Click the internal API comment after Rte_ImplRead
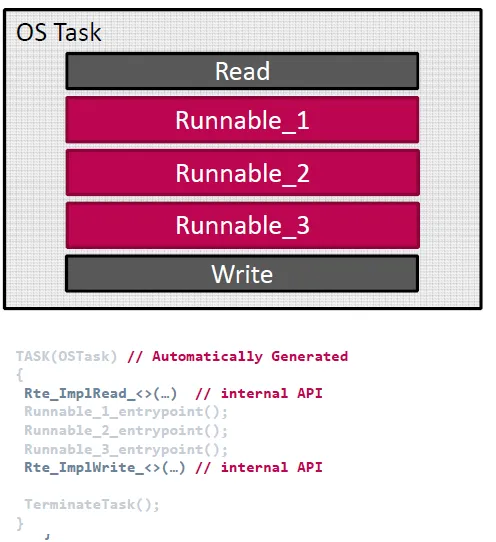Image resolution: width=496 pixels, height=542 pixels. (259, 393)
